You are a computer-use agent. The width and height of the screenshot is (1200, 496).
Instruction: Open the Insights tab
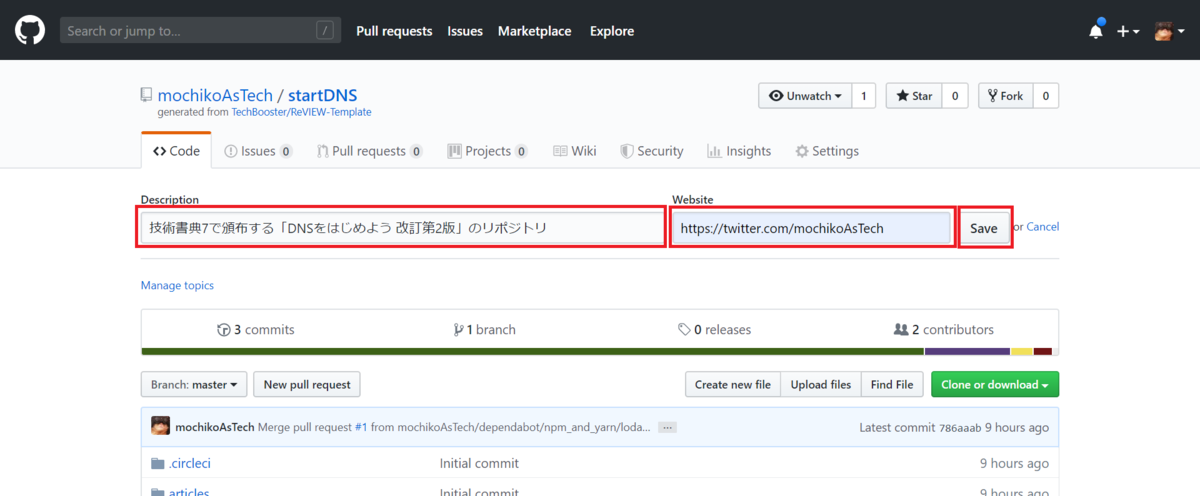739,151
